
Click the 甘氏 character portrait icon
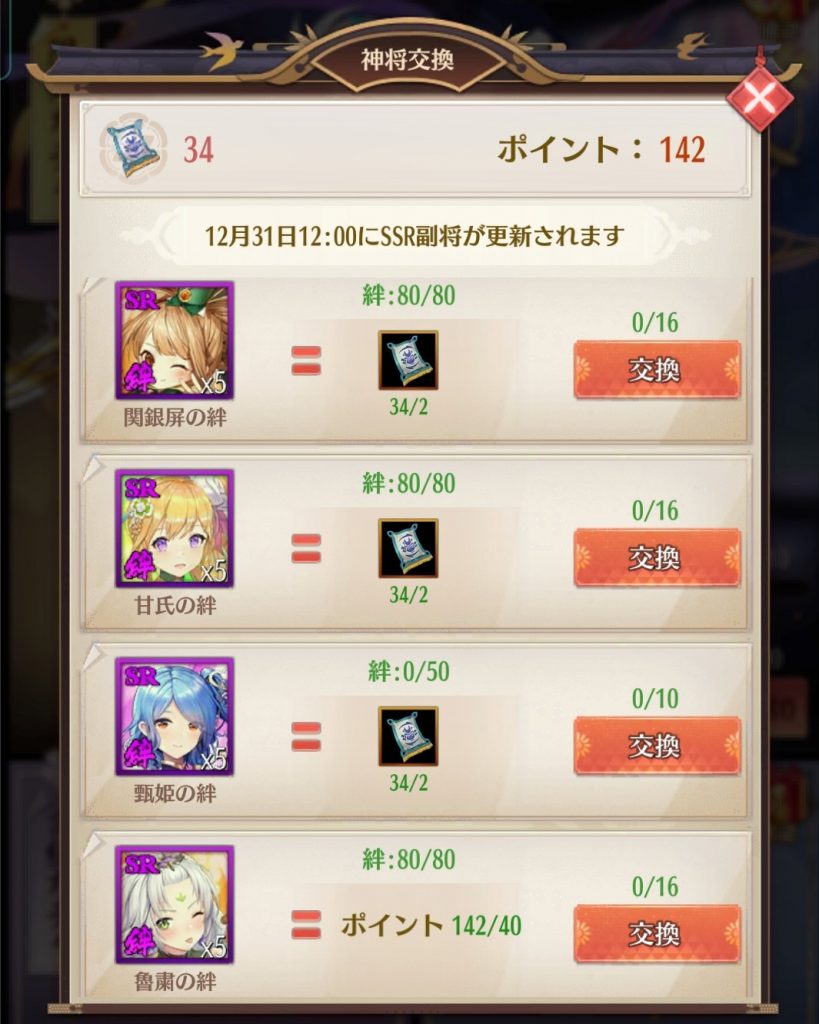tap(174, 528)
